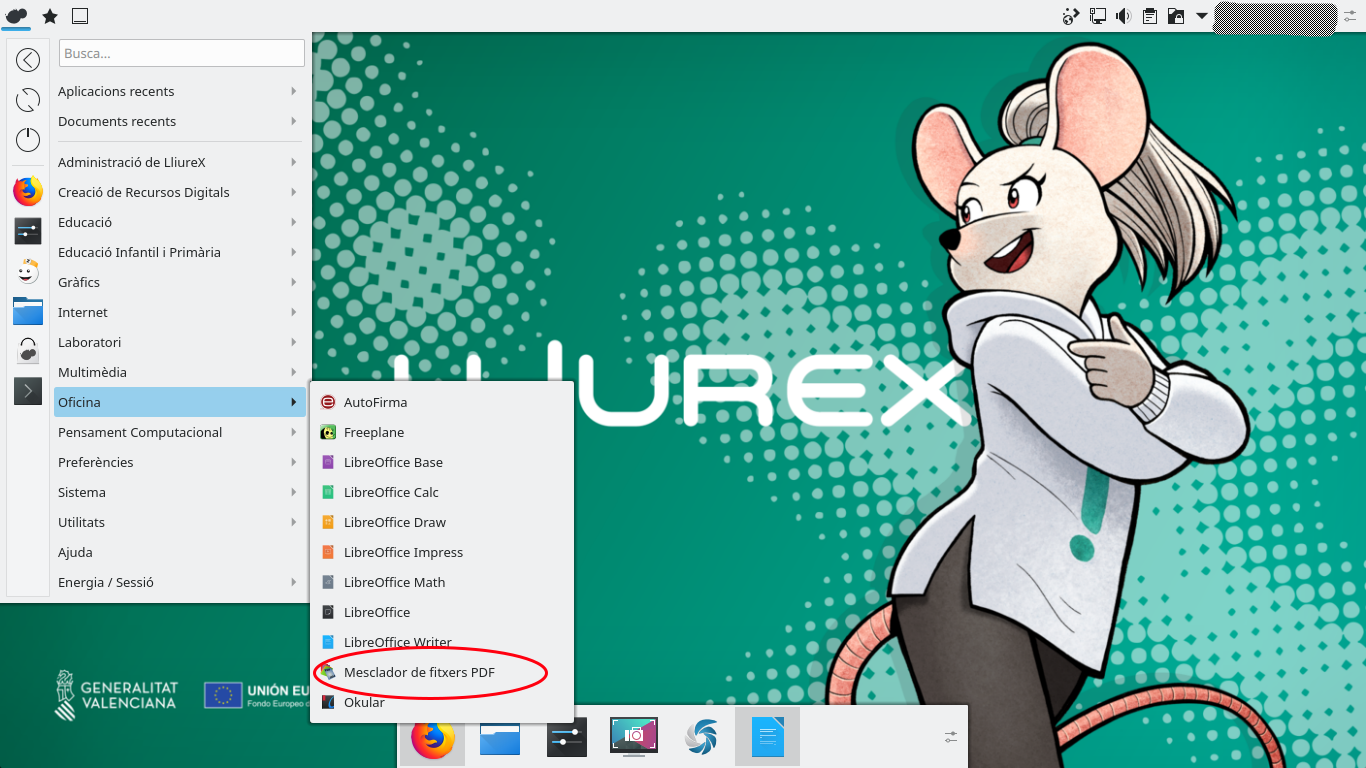Click the Busca search field

tap(182, 53)
